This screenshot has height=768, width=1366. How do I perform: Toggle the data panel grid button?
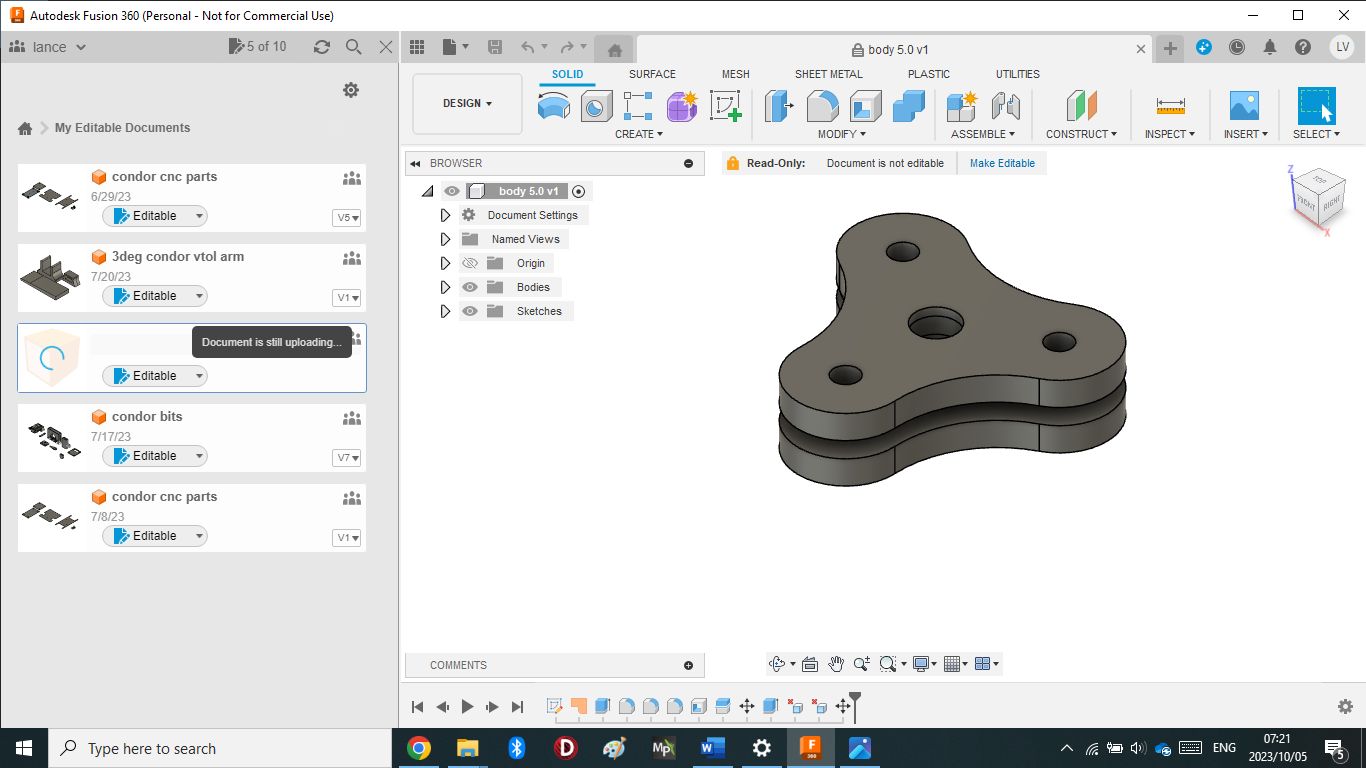coord(417,47)
